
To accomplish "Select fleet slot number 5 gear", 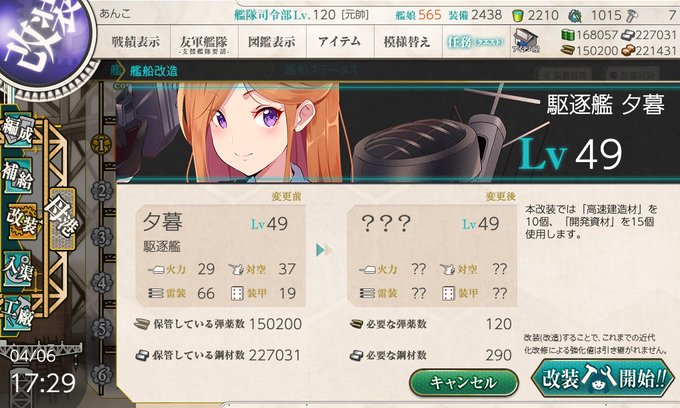I will point(102,329).
